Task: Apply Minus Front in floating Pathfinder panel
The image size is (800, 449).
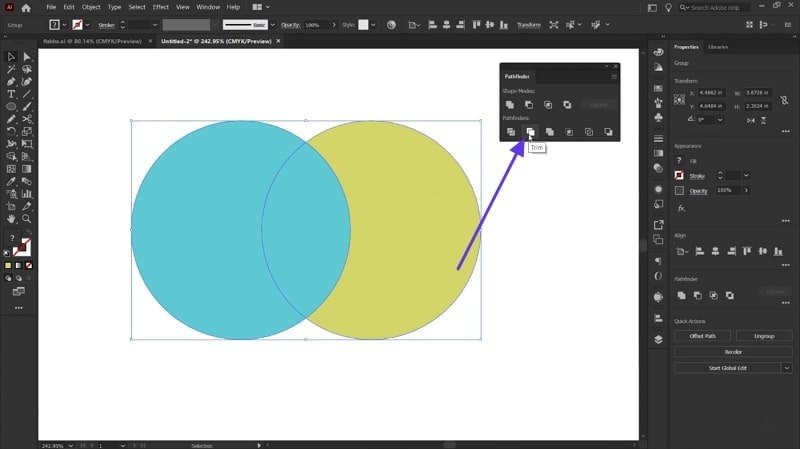Action: point(529,105)
